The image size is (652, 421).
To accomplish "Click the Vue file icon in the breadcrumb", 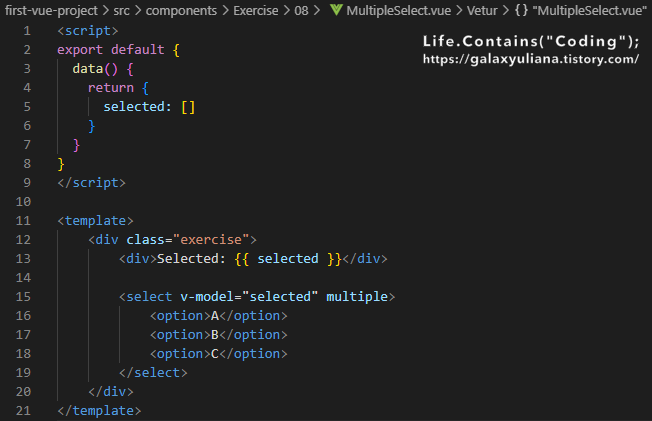I will click(x=336, y=10).
